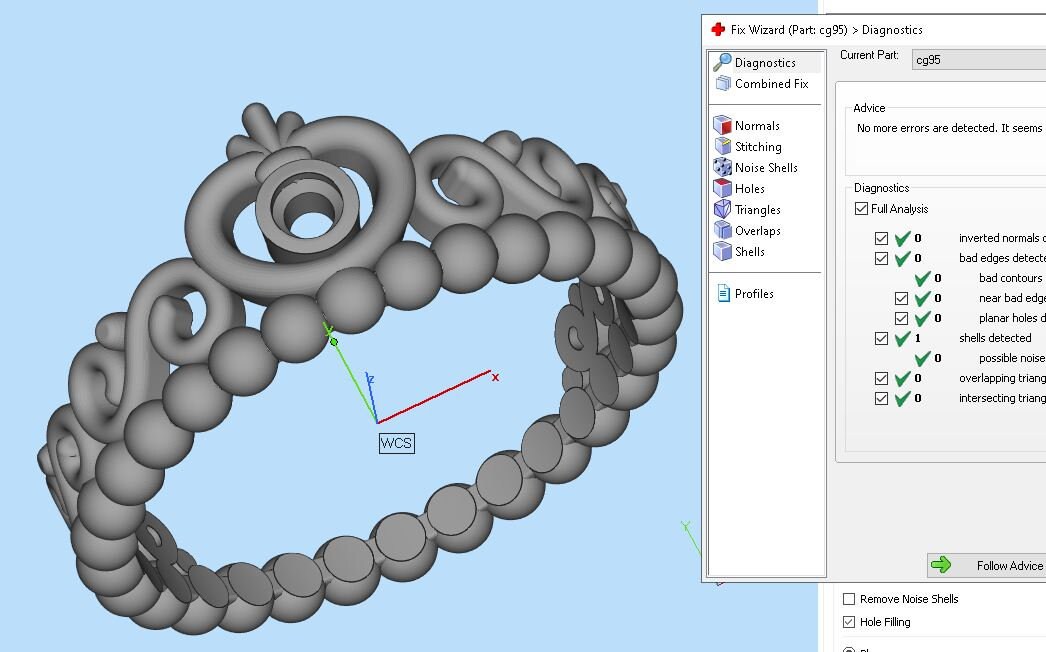Disable the shells detected diagnostic checkbox

point(882,338)
